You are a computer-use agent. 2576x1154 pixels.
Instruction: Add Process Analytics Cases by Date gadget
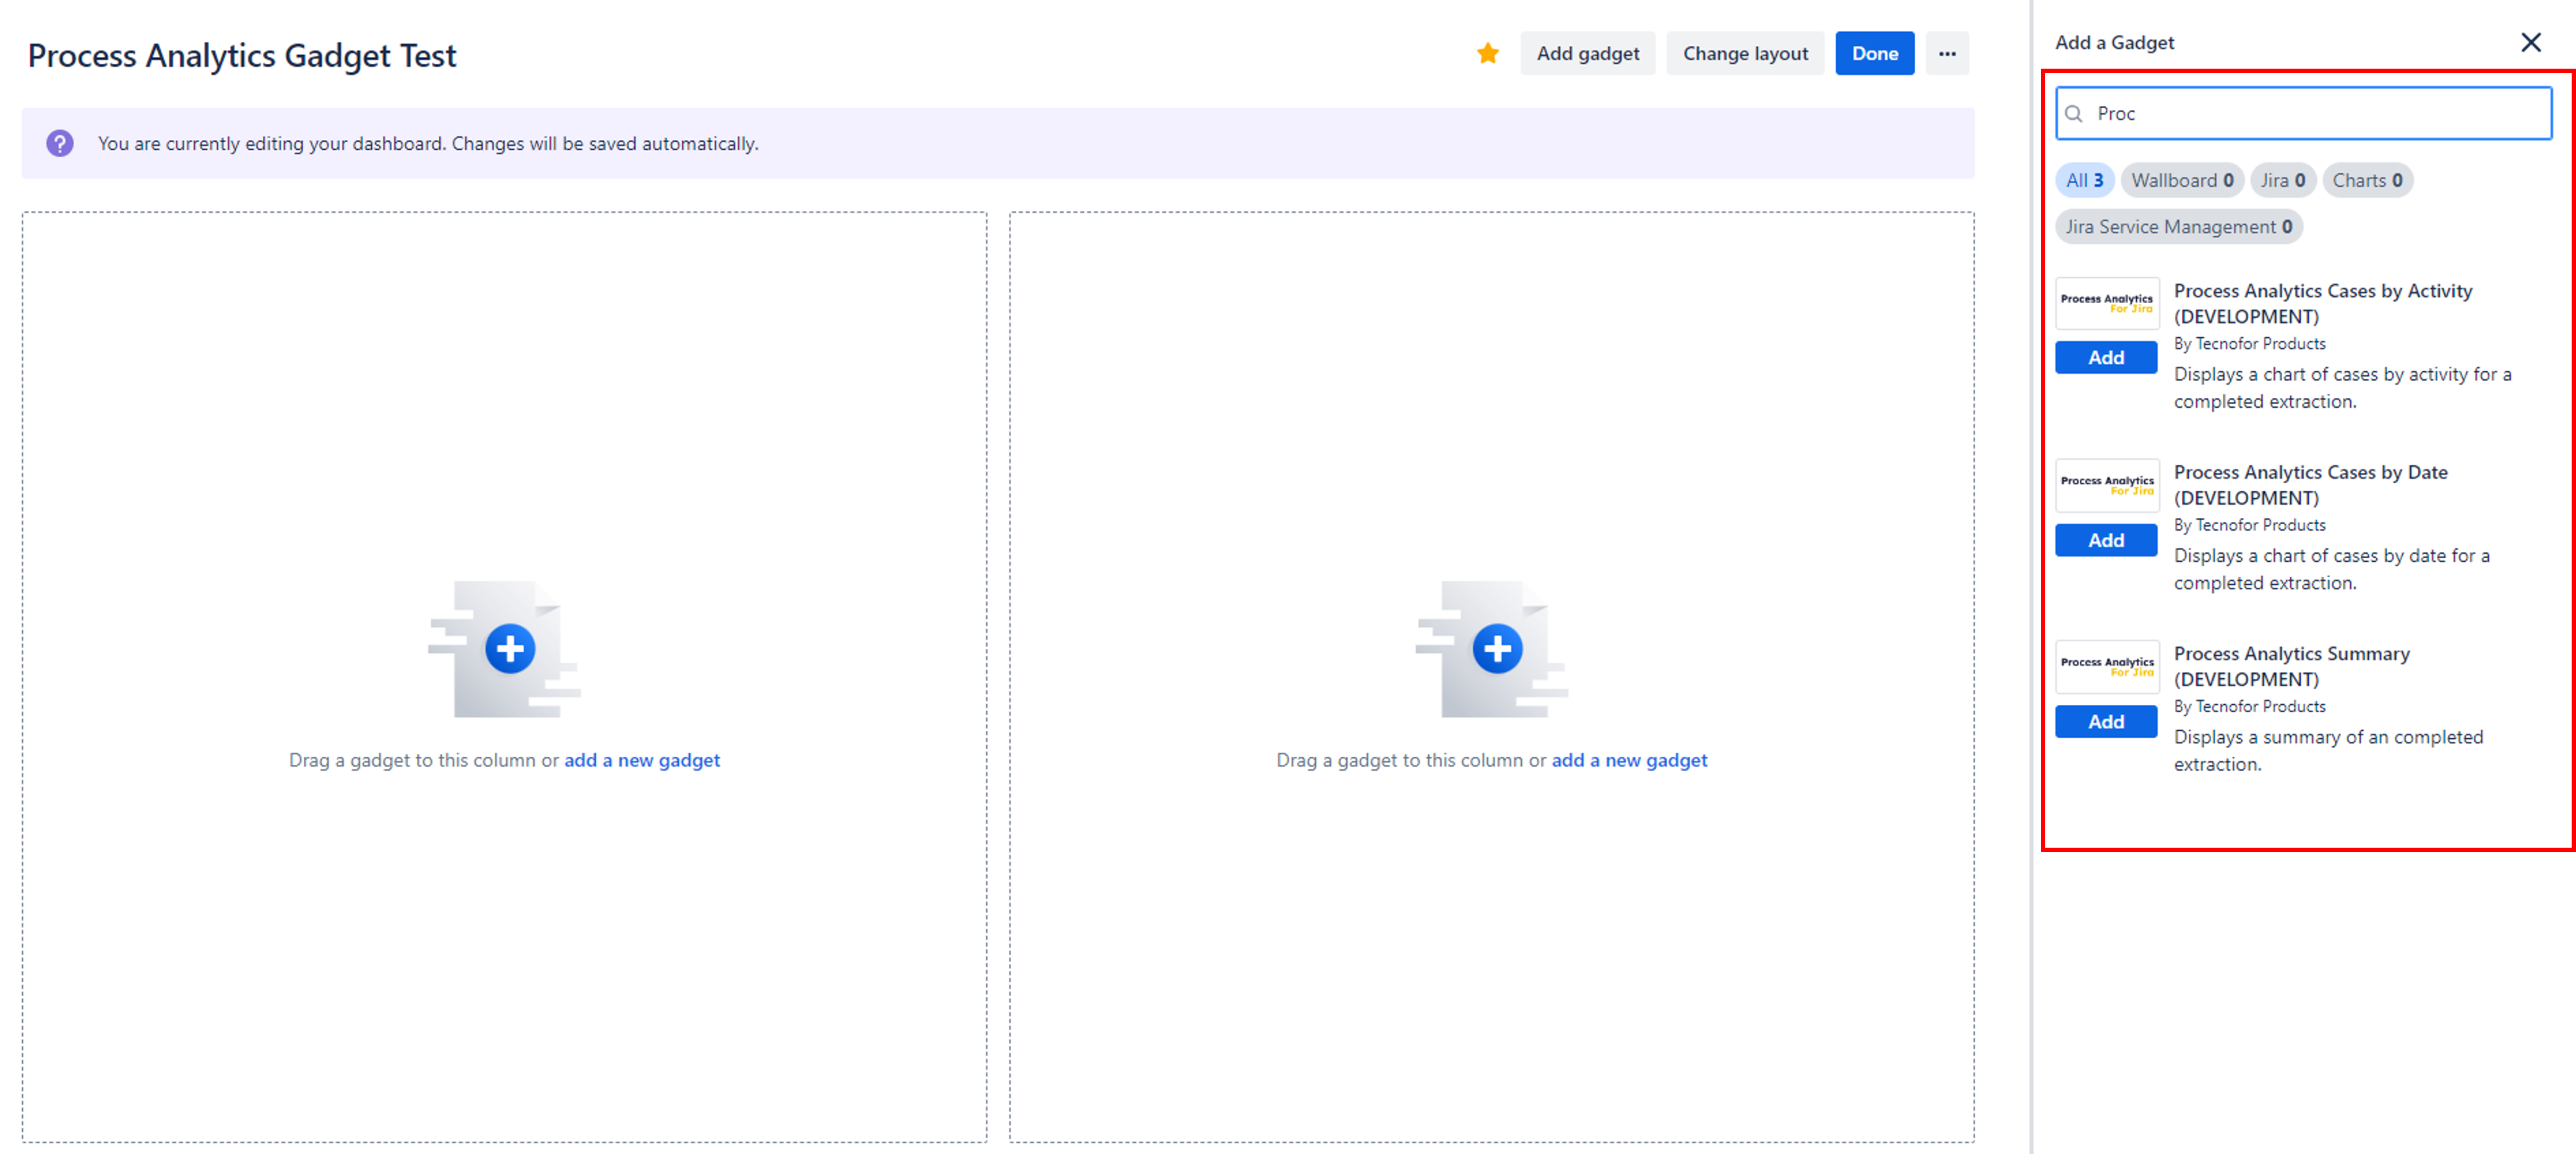point(2105,540)
